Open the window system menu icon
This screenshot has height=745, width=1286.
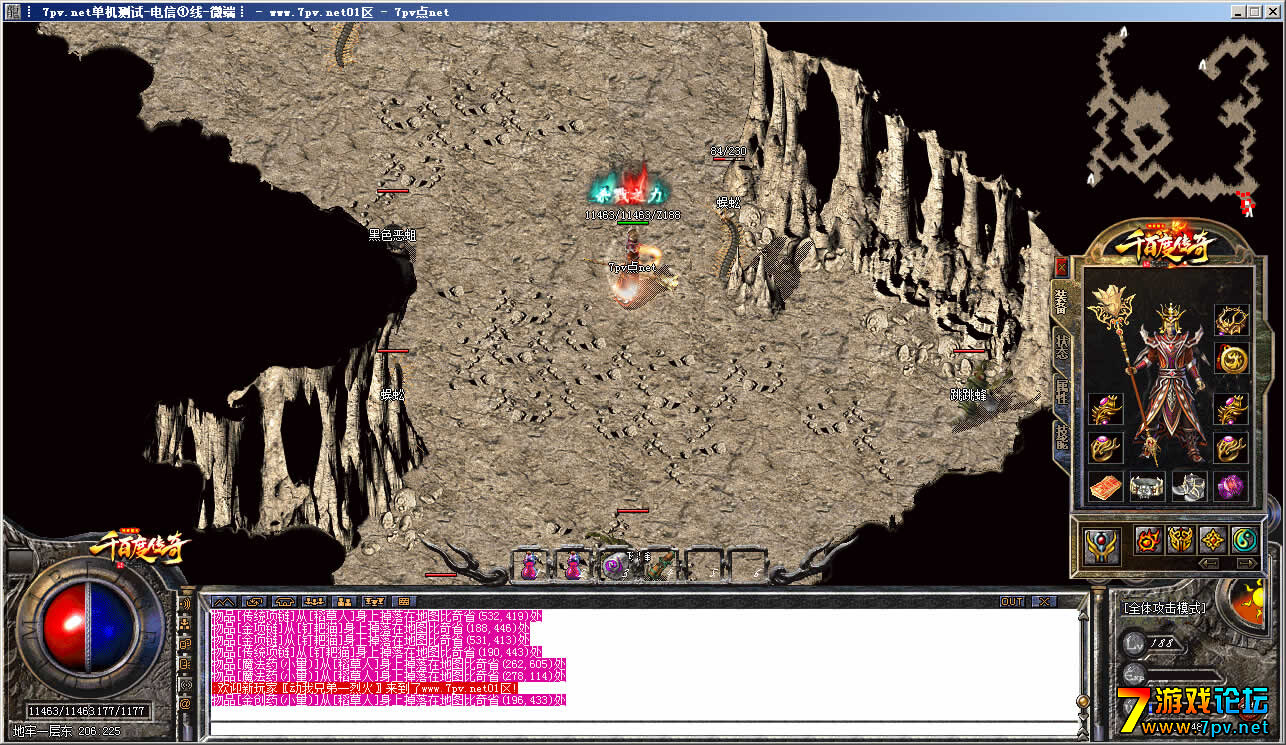pos(12,12)
